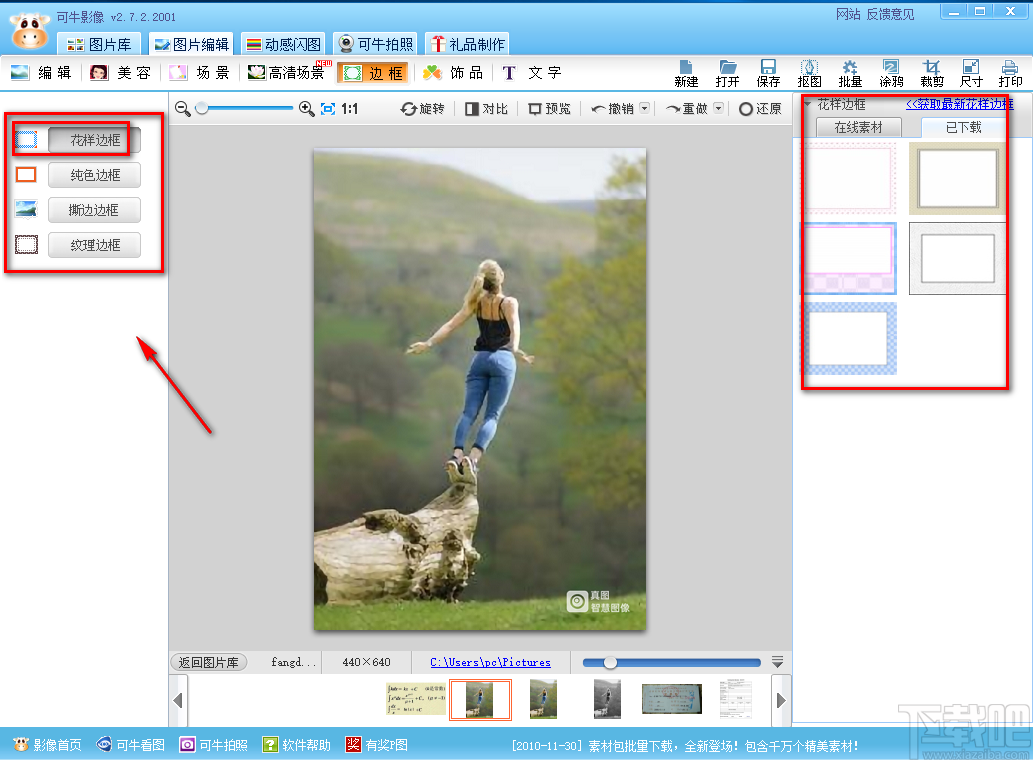Open the 图片库 tab
This screenshot has width=1033, height=760.
[x=99, y=44]
